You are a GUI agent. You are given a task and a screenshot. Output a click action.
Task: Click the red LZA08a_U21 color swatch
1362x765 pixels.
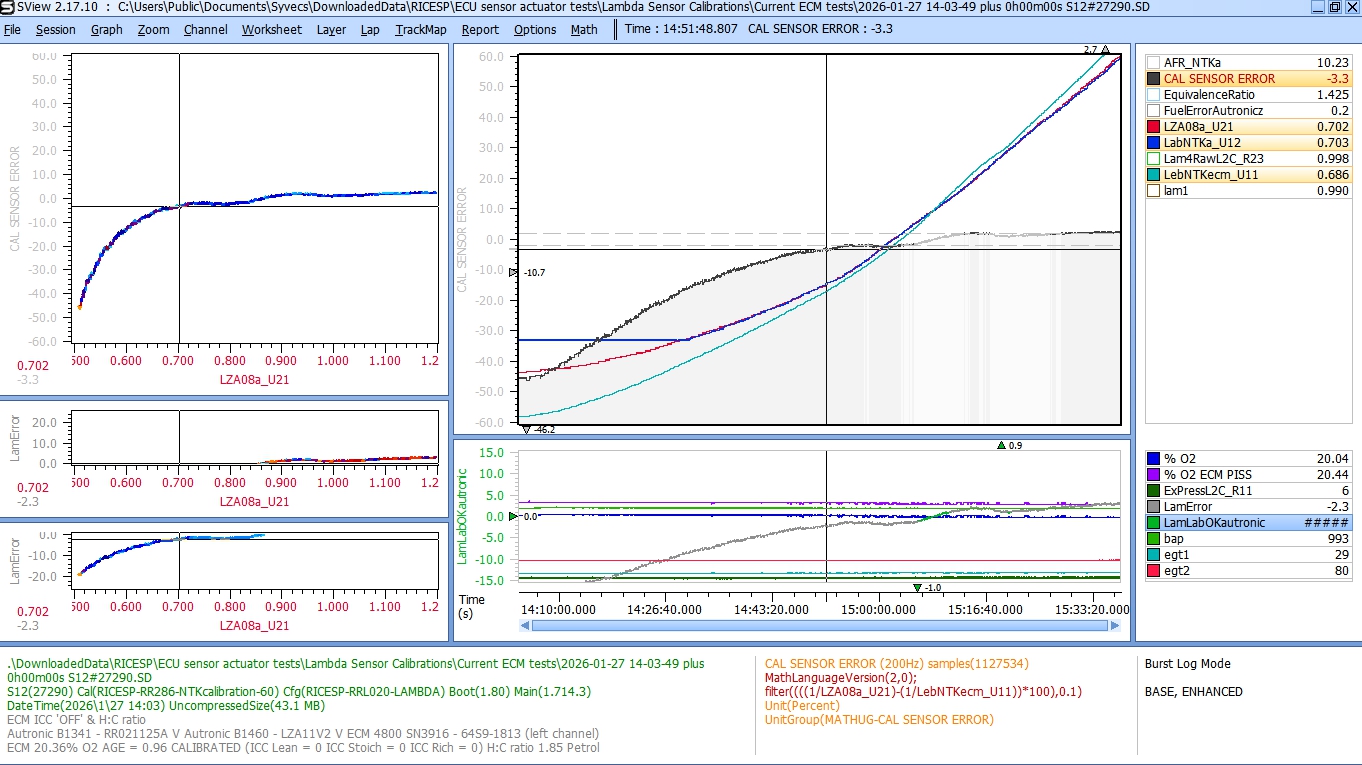[x=1153, y=126]
